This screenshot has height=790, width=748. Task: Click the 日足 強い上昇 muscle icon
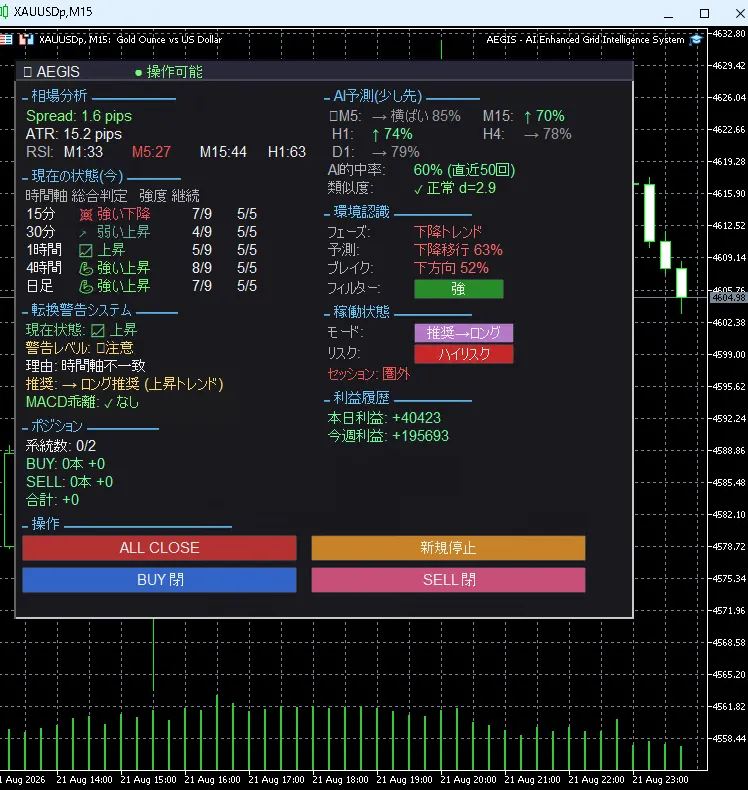click(x=86, y=287)
